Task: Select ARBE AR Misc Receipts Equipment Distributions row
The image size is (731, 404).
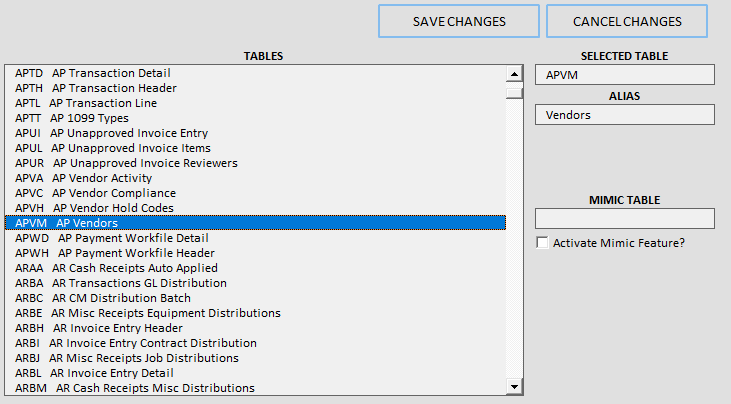Action: 255,313
